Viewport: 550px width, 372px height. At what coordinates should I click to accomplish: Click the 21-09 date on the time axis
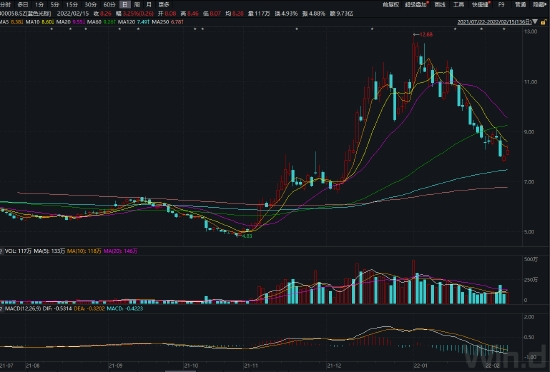tap(116, 366)
